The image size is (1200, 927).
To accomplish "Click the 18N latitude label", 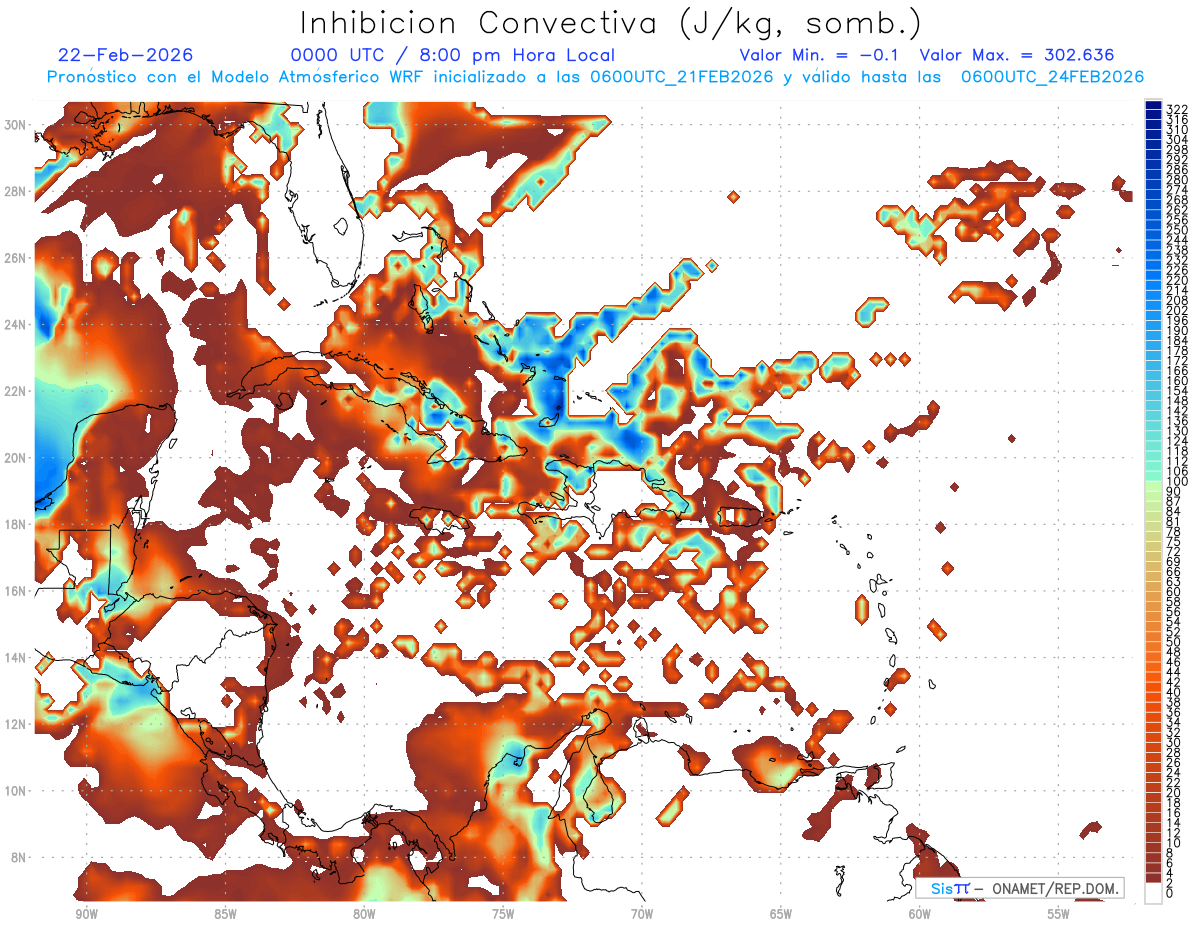I will 16,524.
